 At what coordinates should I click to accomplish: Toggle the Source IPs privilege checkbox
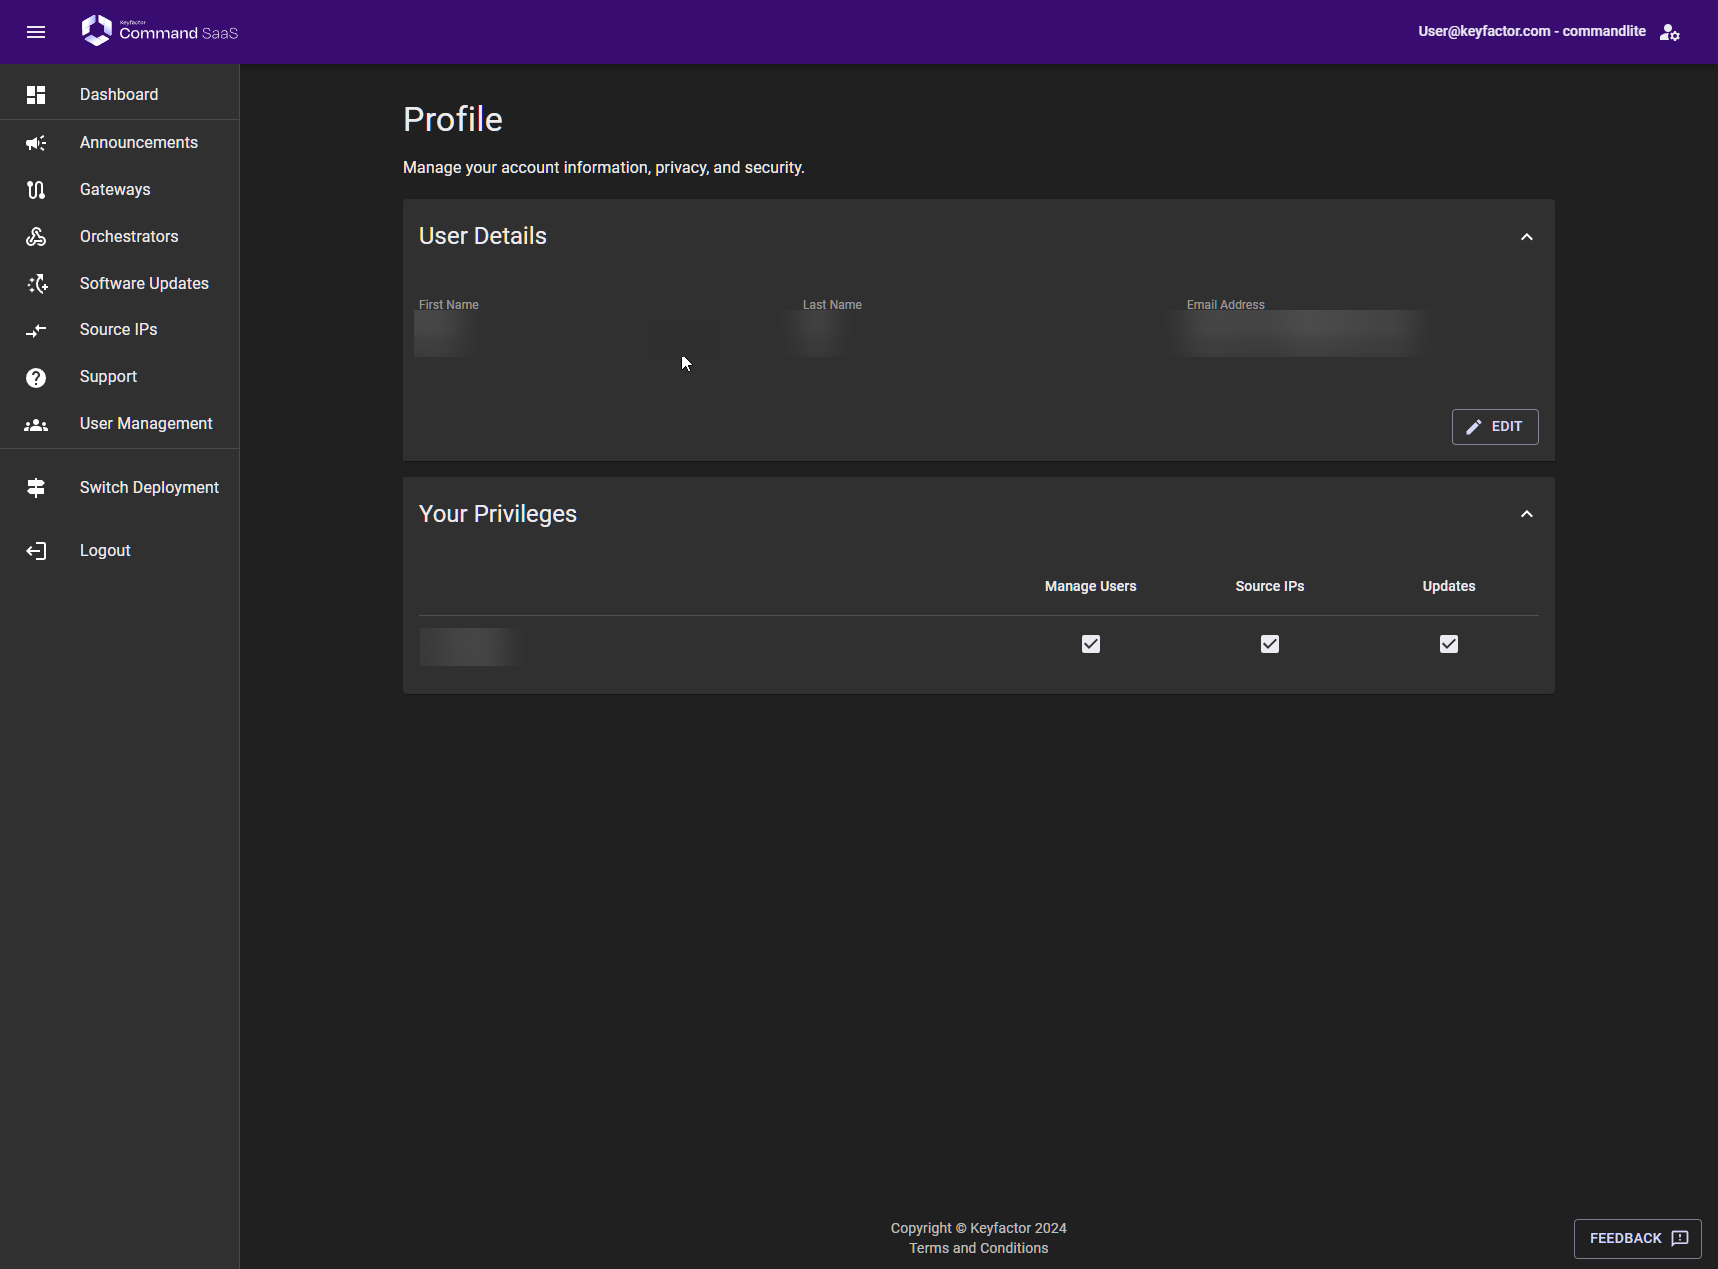click(1269, 644)
